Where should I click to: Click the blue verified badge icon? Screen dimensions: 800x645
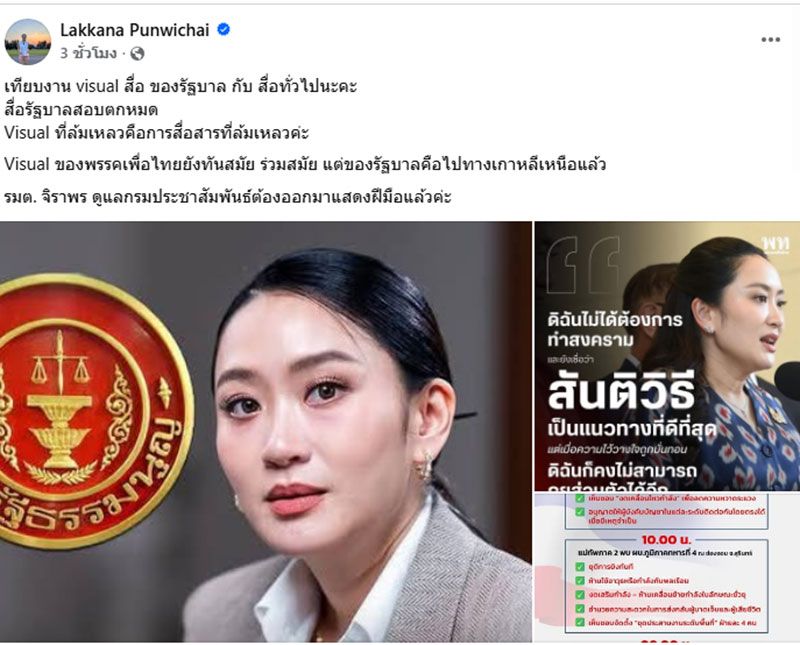[x=223, y=30]
